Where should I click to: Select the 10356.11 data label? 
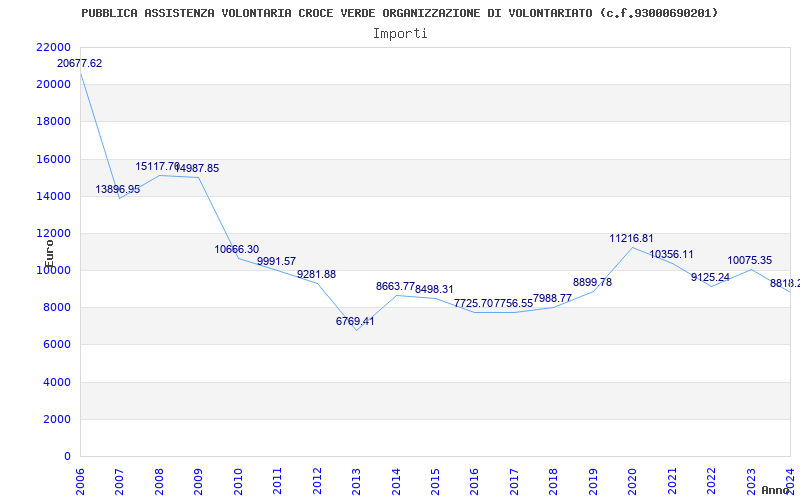point(671,254)
